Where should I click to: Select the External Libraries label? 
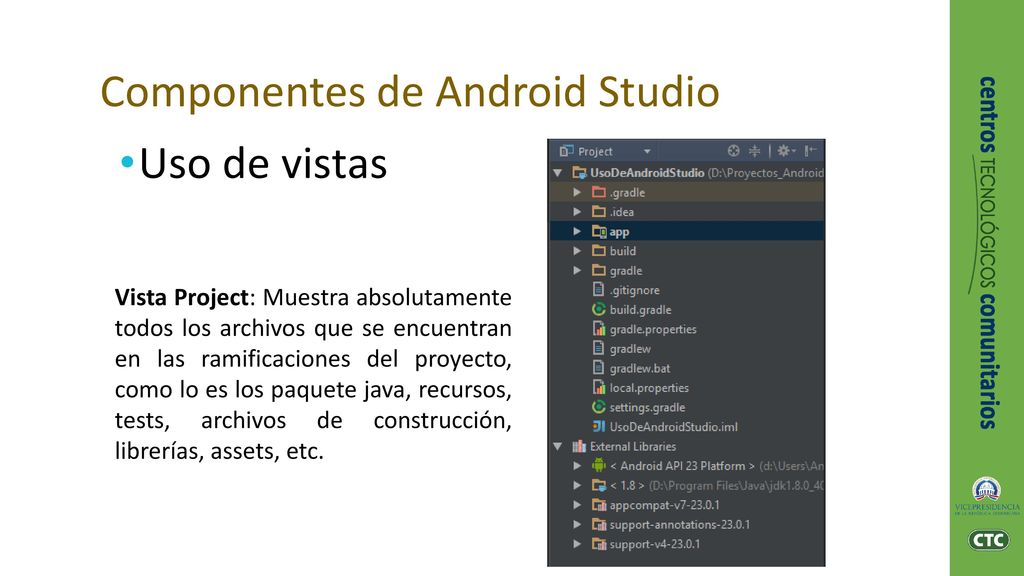coord(633,447)
